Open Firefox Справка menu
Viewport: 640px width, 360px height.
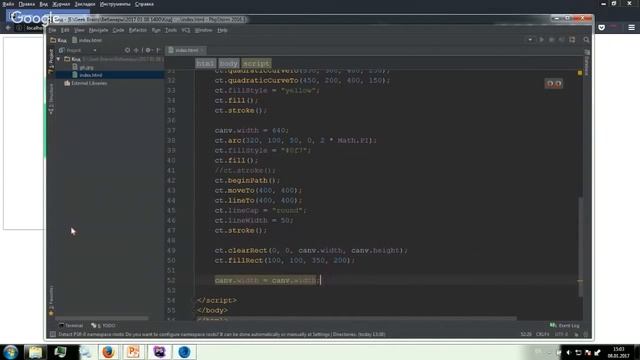(x=144, y=4)
